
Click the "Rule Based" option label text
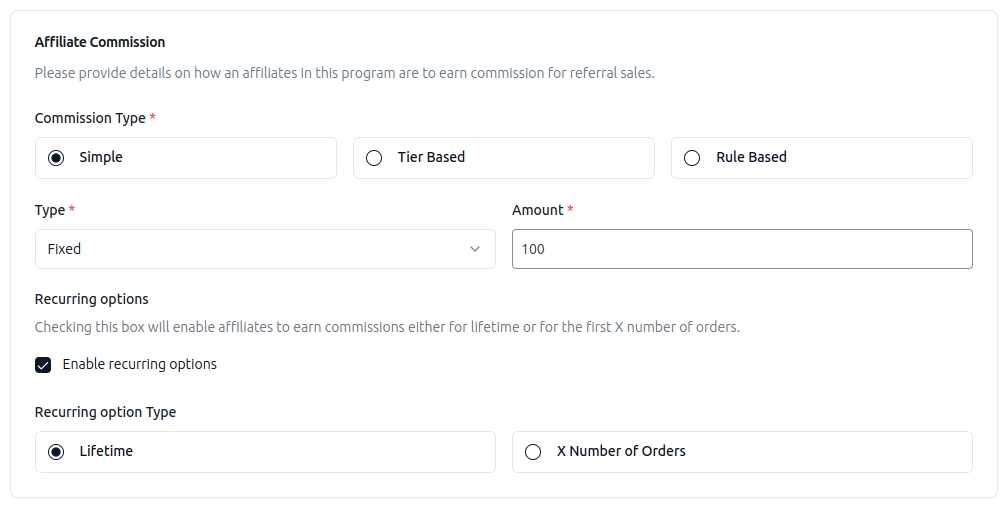click(x=751, y=157)
